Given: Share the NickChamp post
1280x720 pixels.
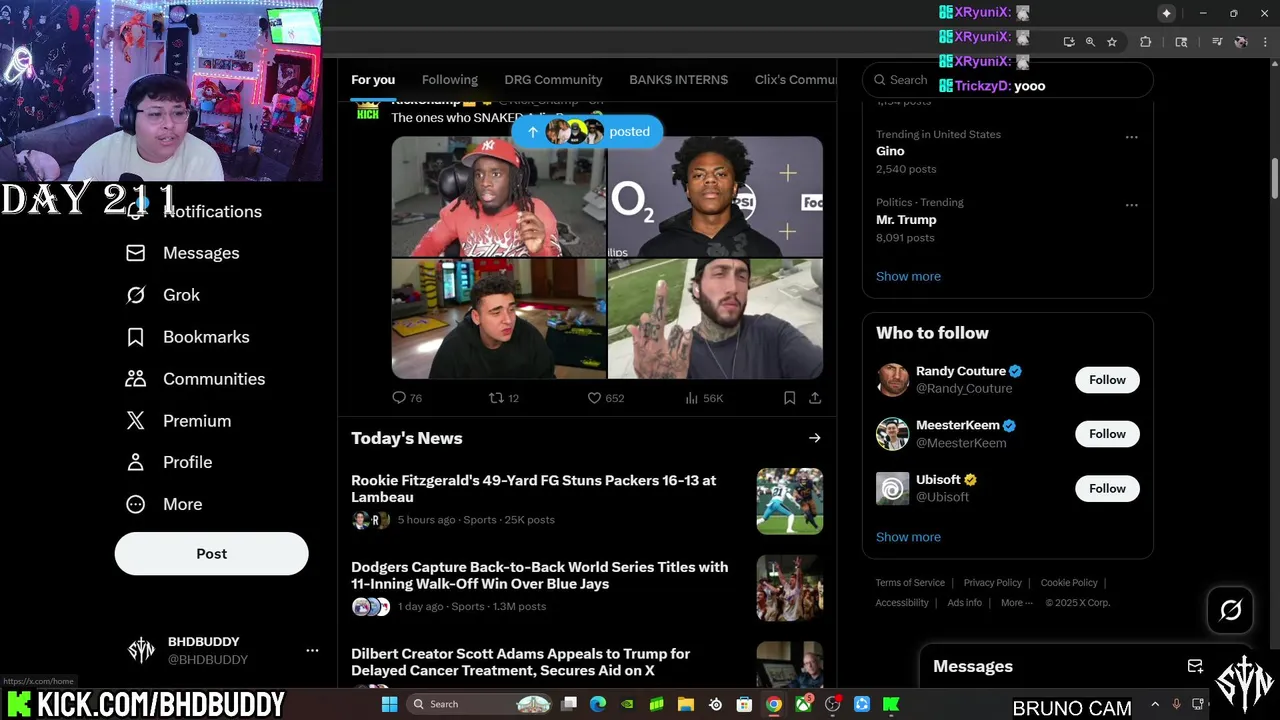Looking at the screenshot, I should [815, 398].
